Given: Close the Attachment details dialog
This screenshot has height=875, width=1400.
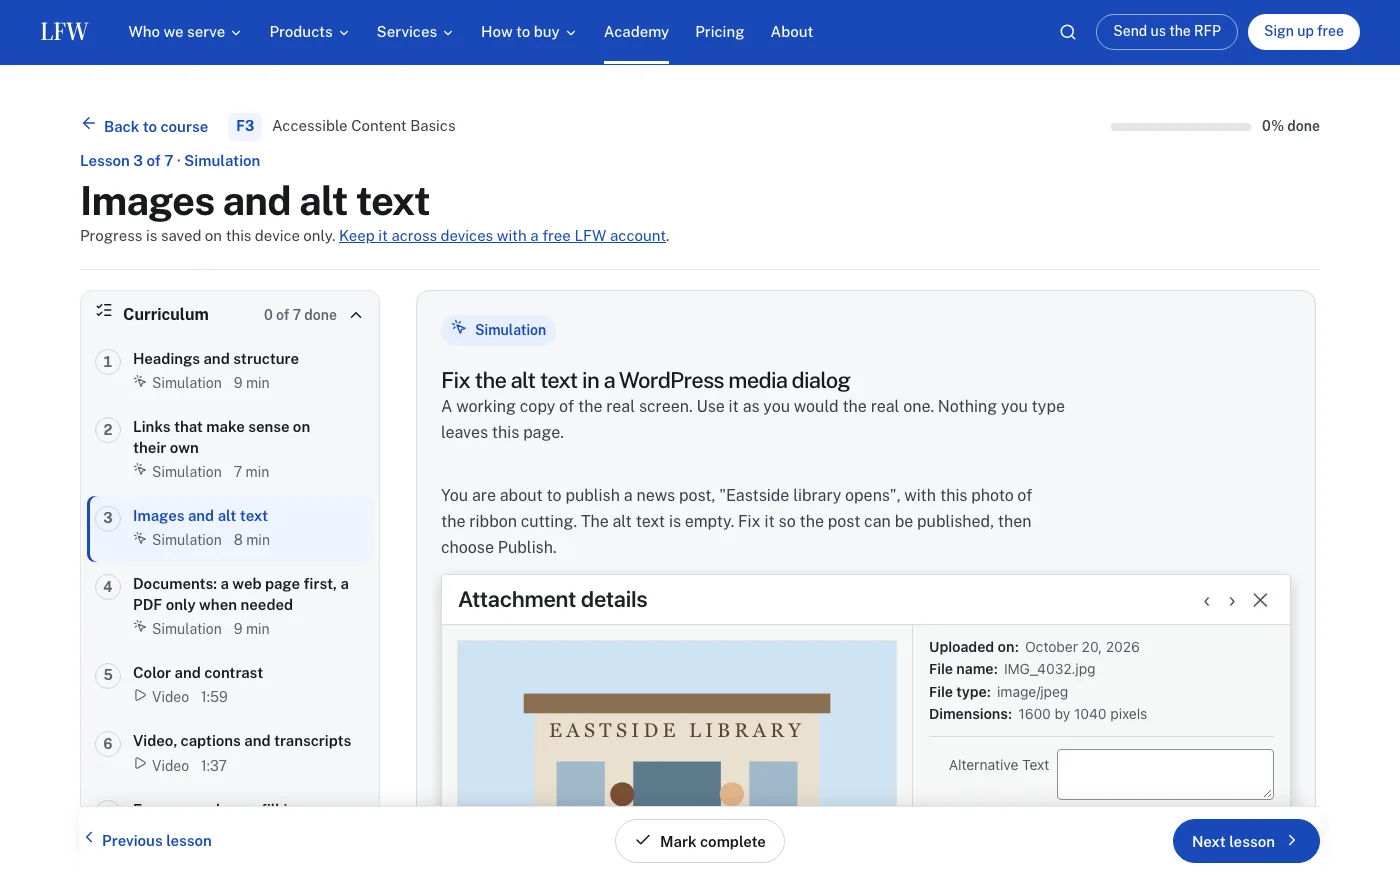Looking at the screenshot, I should click(x=1260, y=600).
